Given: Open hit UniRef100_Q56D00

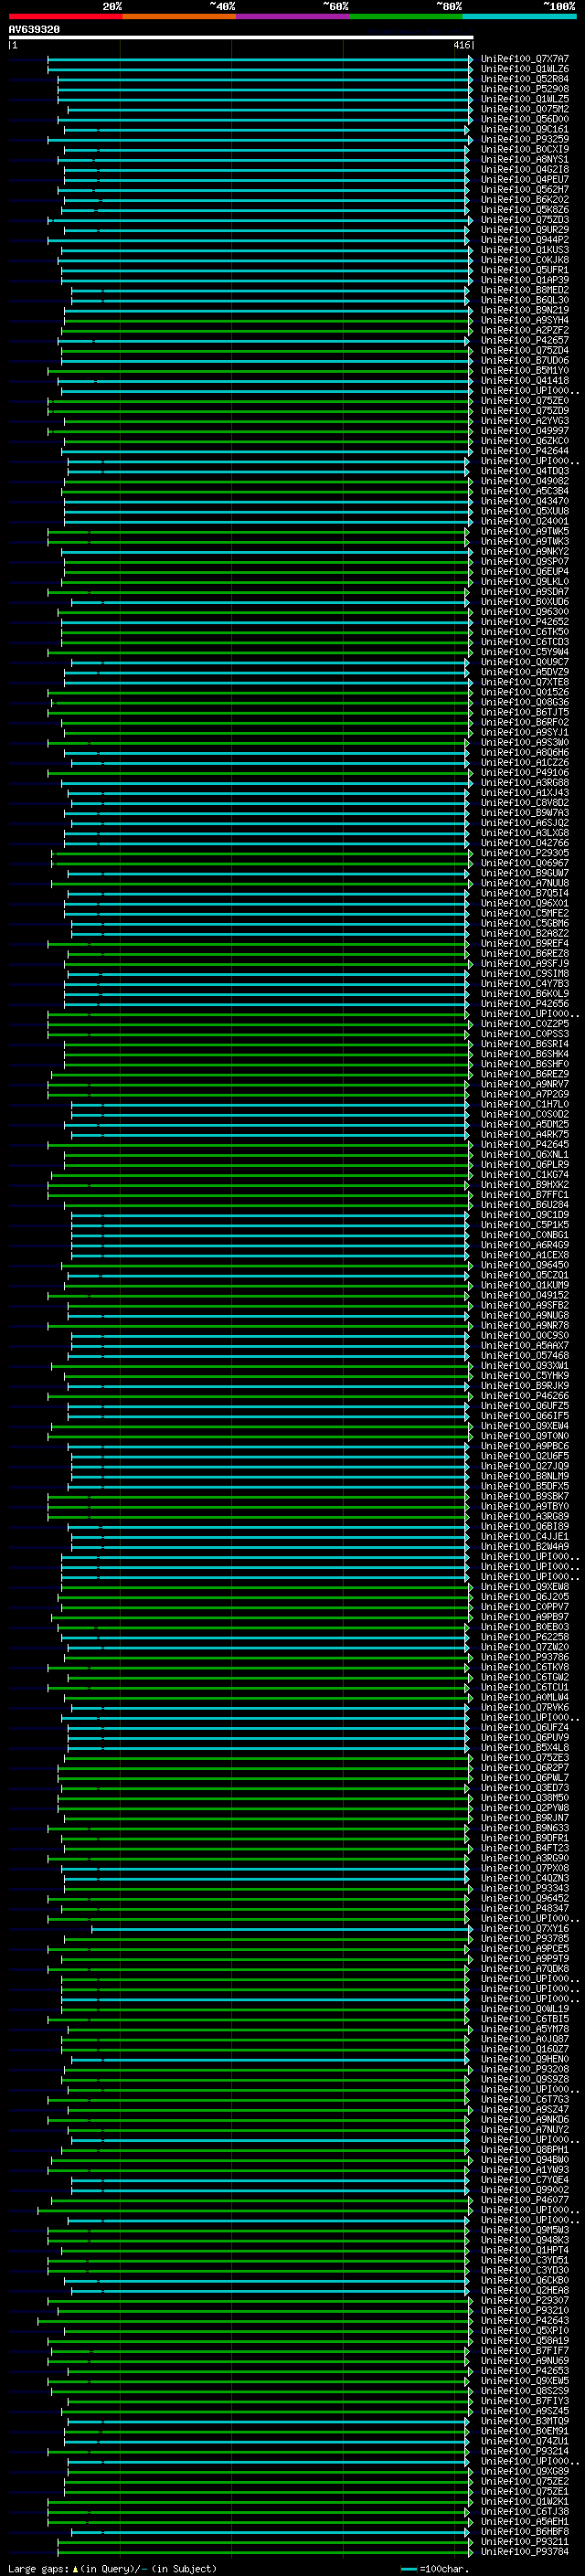Looking at the screenshot, I should tap(525, 119).
